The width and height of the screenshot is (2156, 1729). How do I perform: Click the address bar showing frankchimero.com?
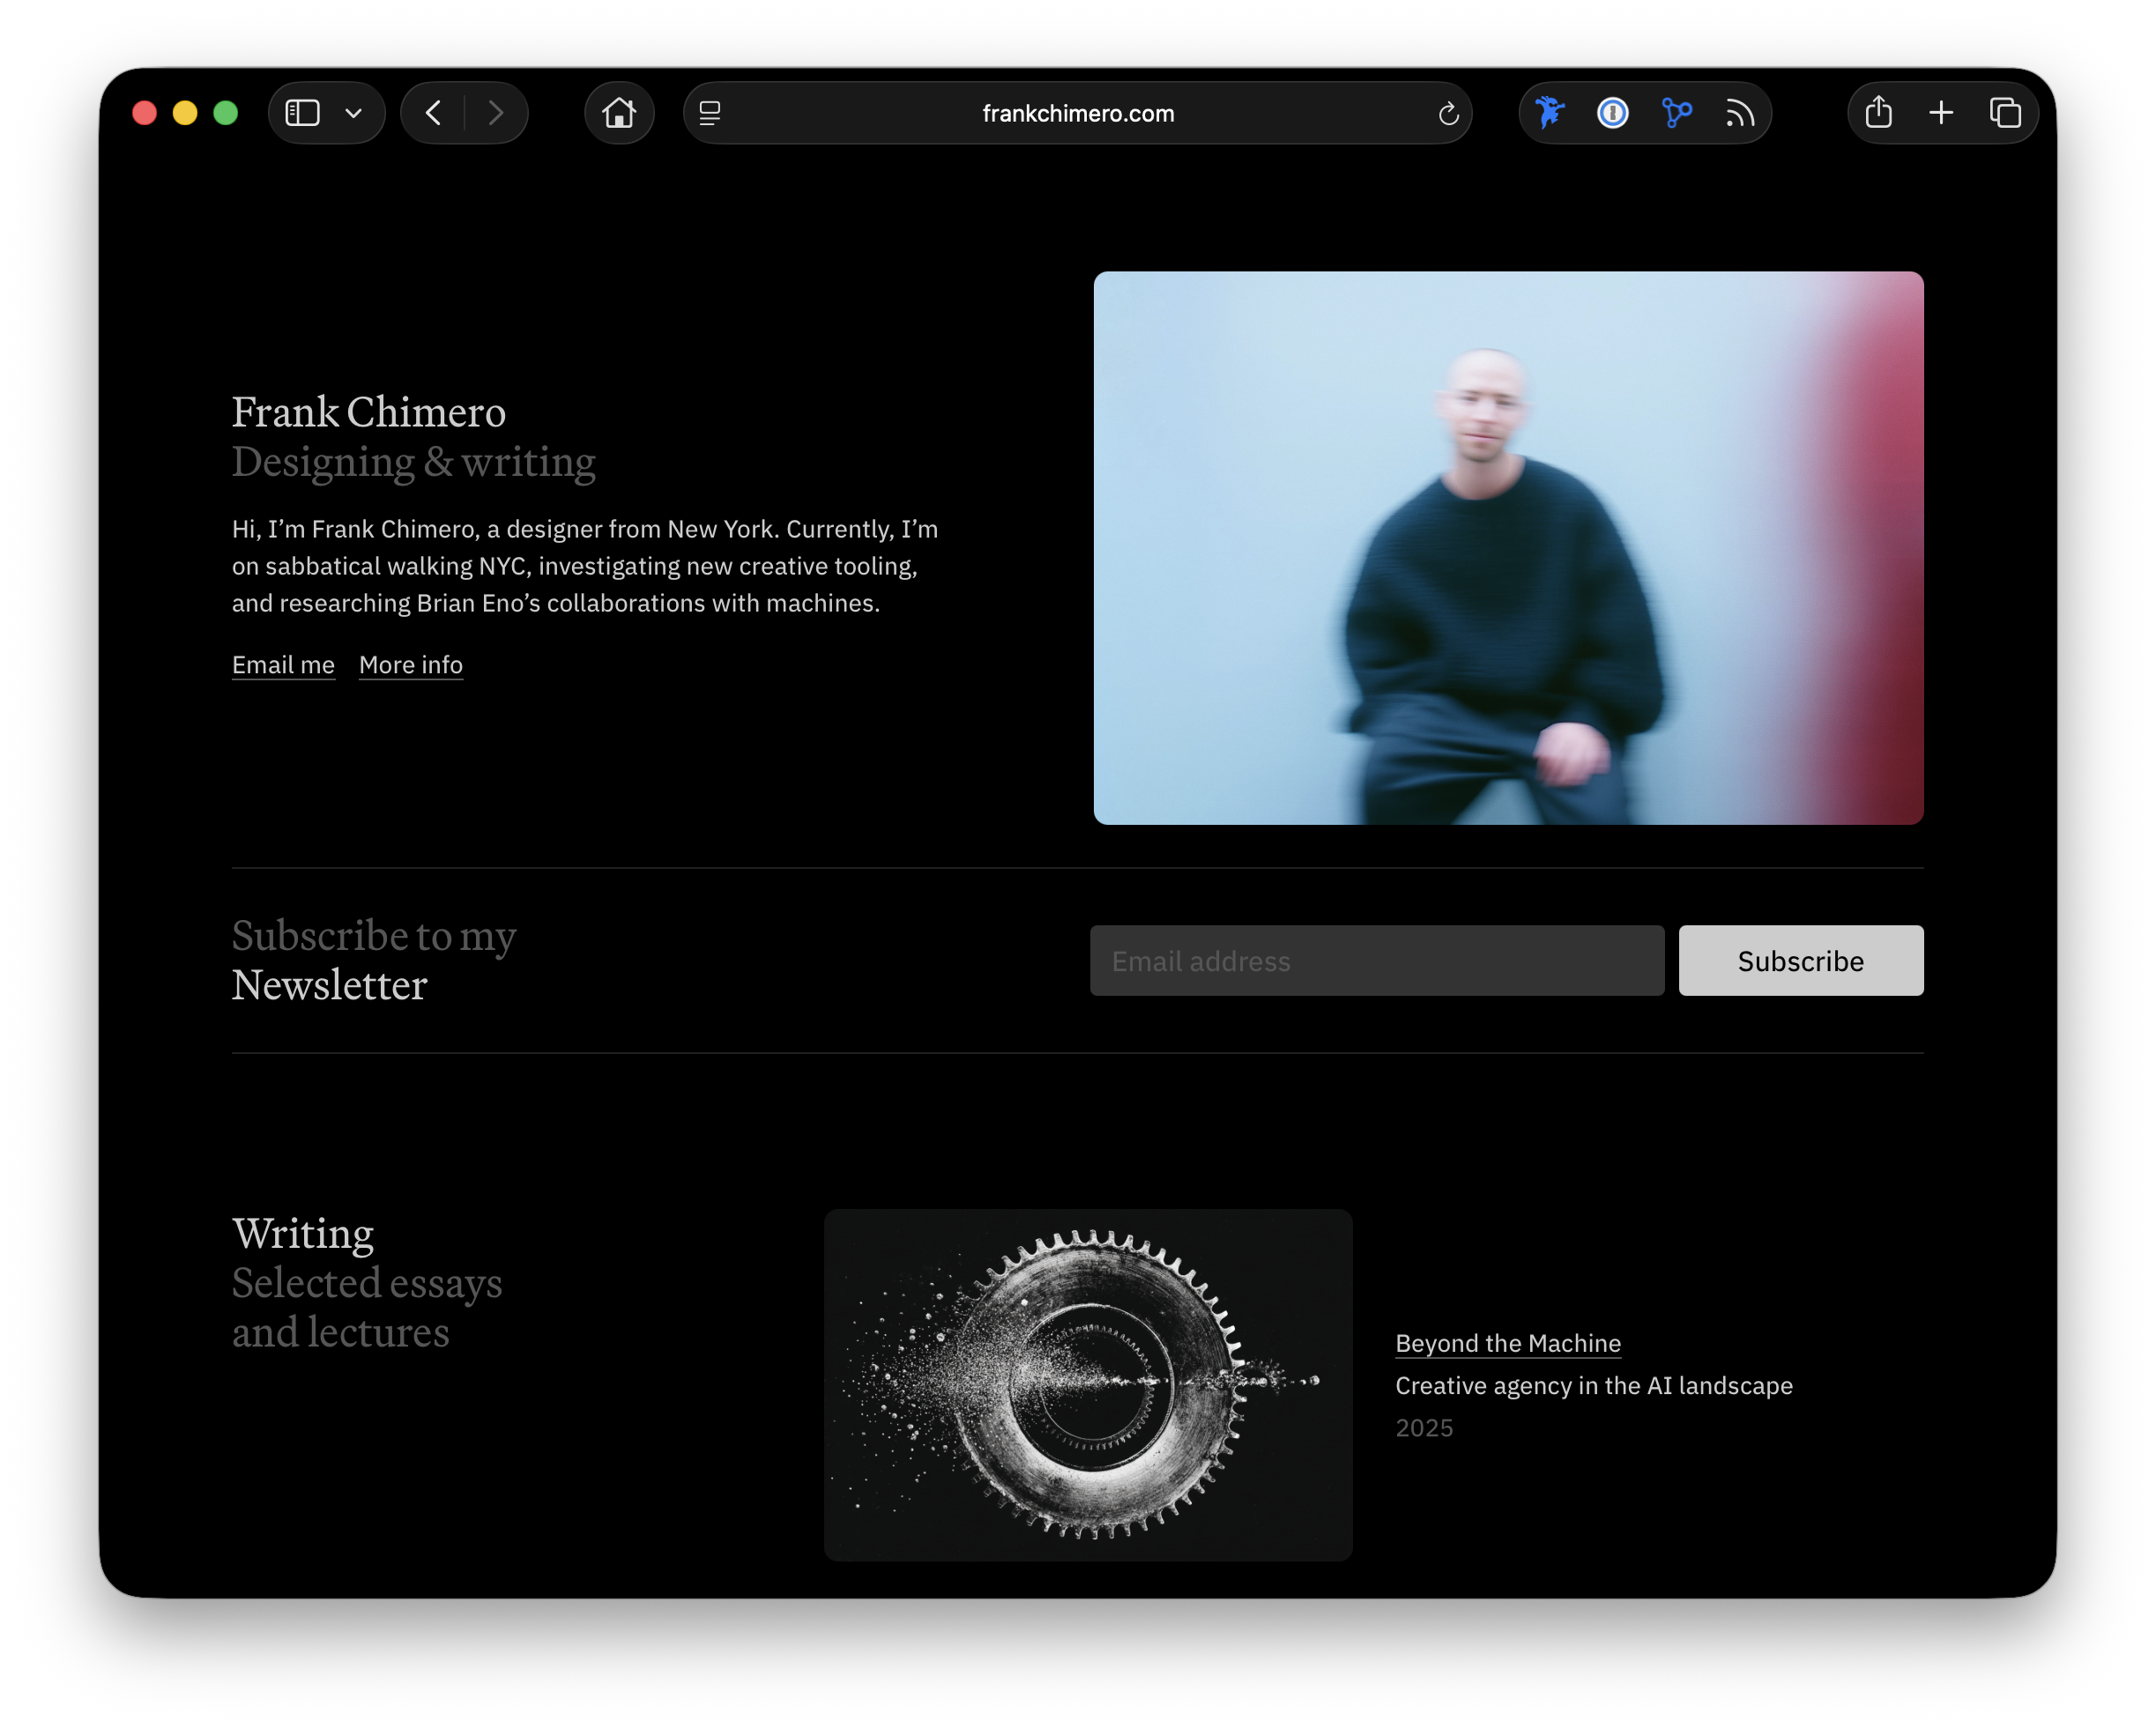[1078, 113]
